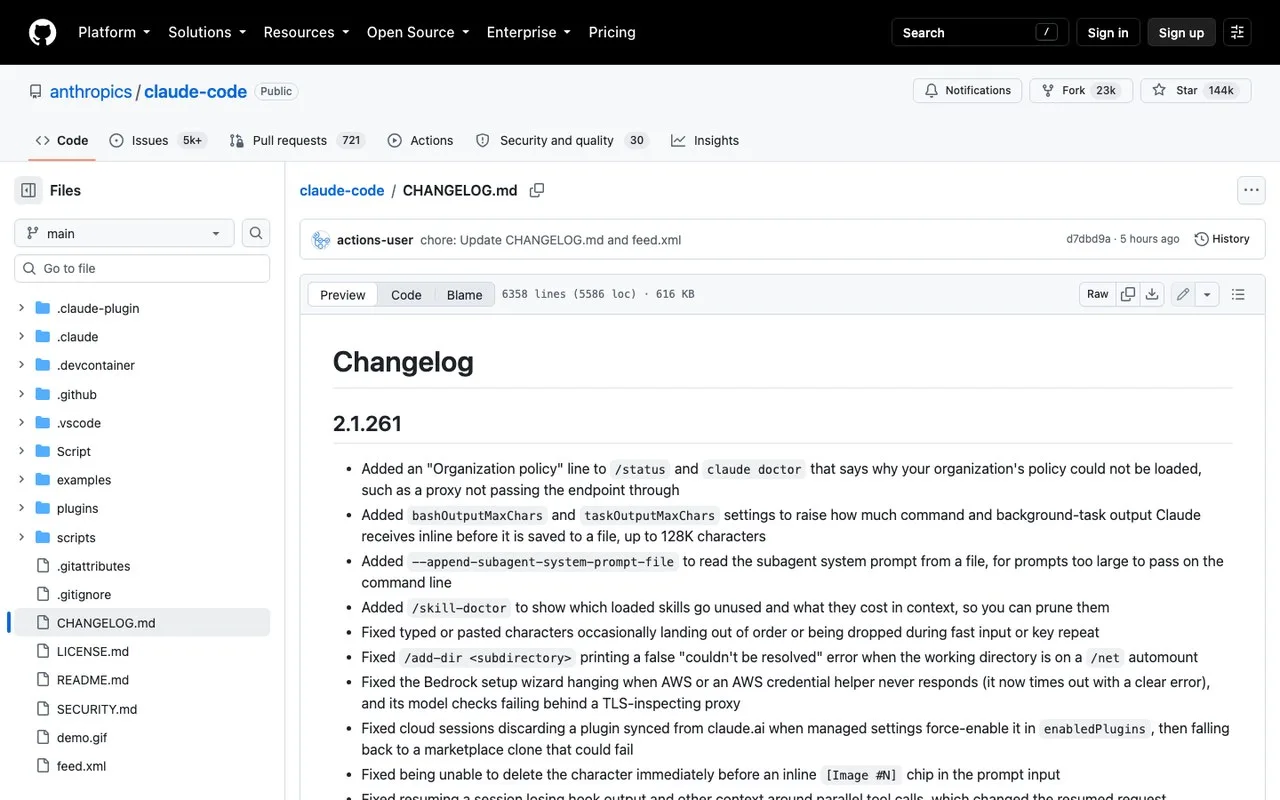Collapse the Files side panel icon

tap(28, 190)
